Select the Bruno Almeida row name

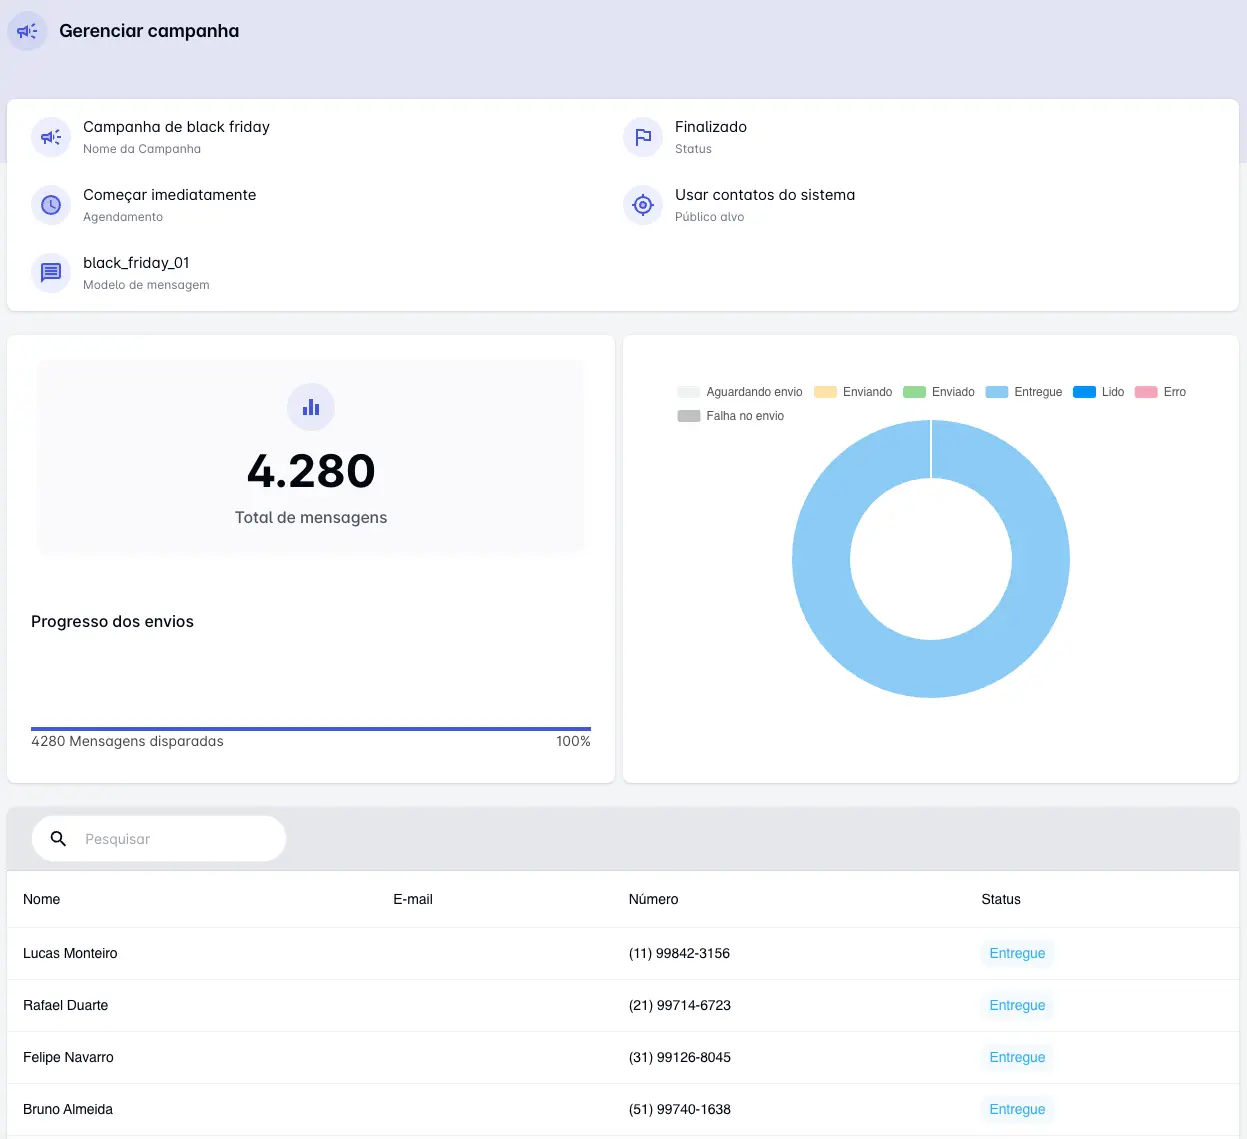(68, 1109)
